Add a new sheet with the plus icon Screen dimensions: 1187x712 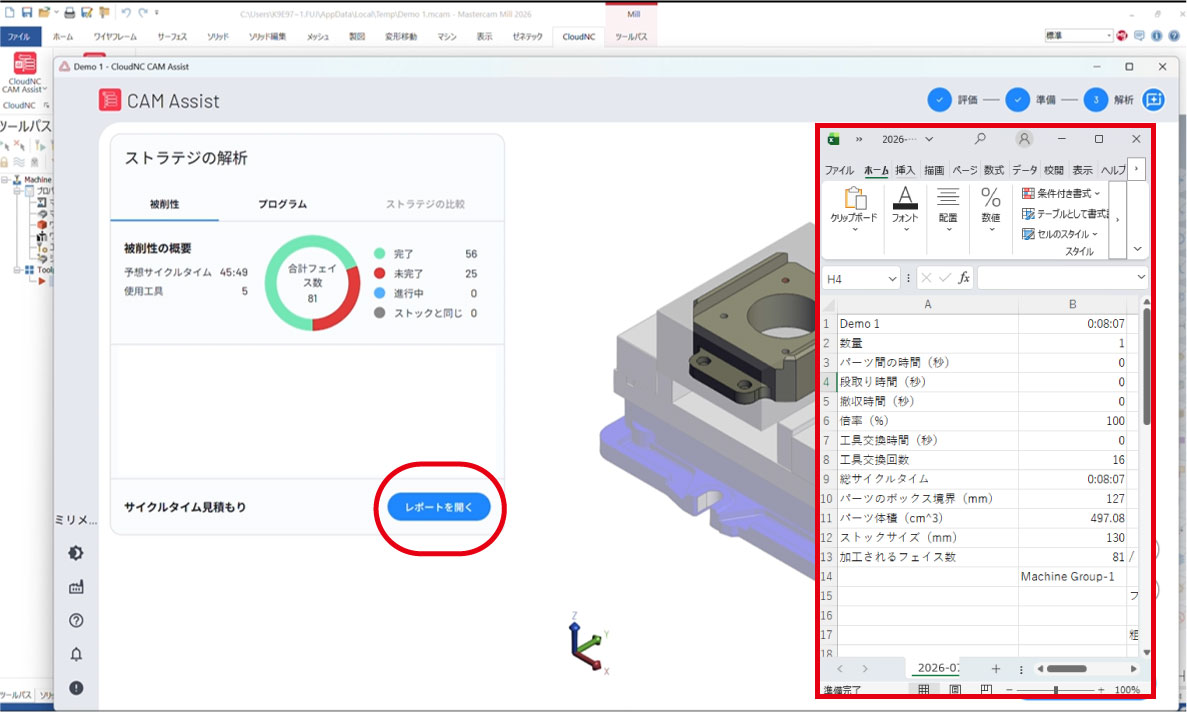pyautogui.click(x=996, y=669)
